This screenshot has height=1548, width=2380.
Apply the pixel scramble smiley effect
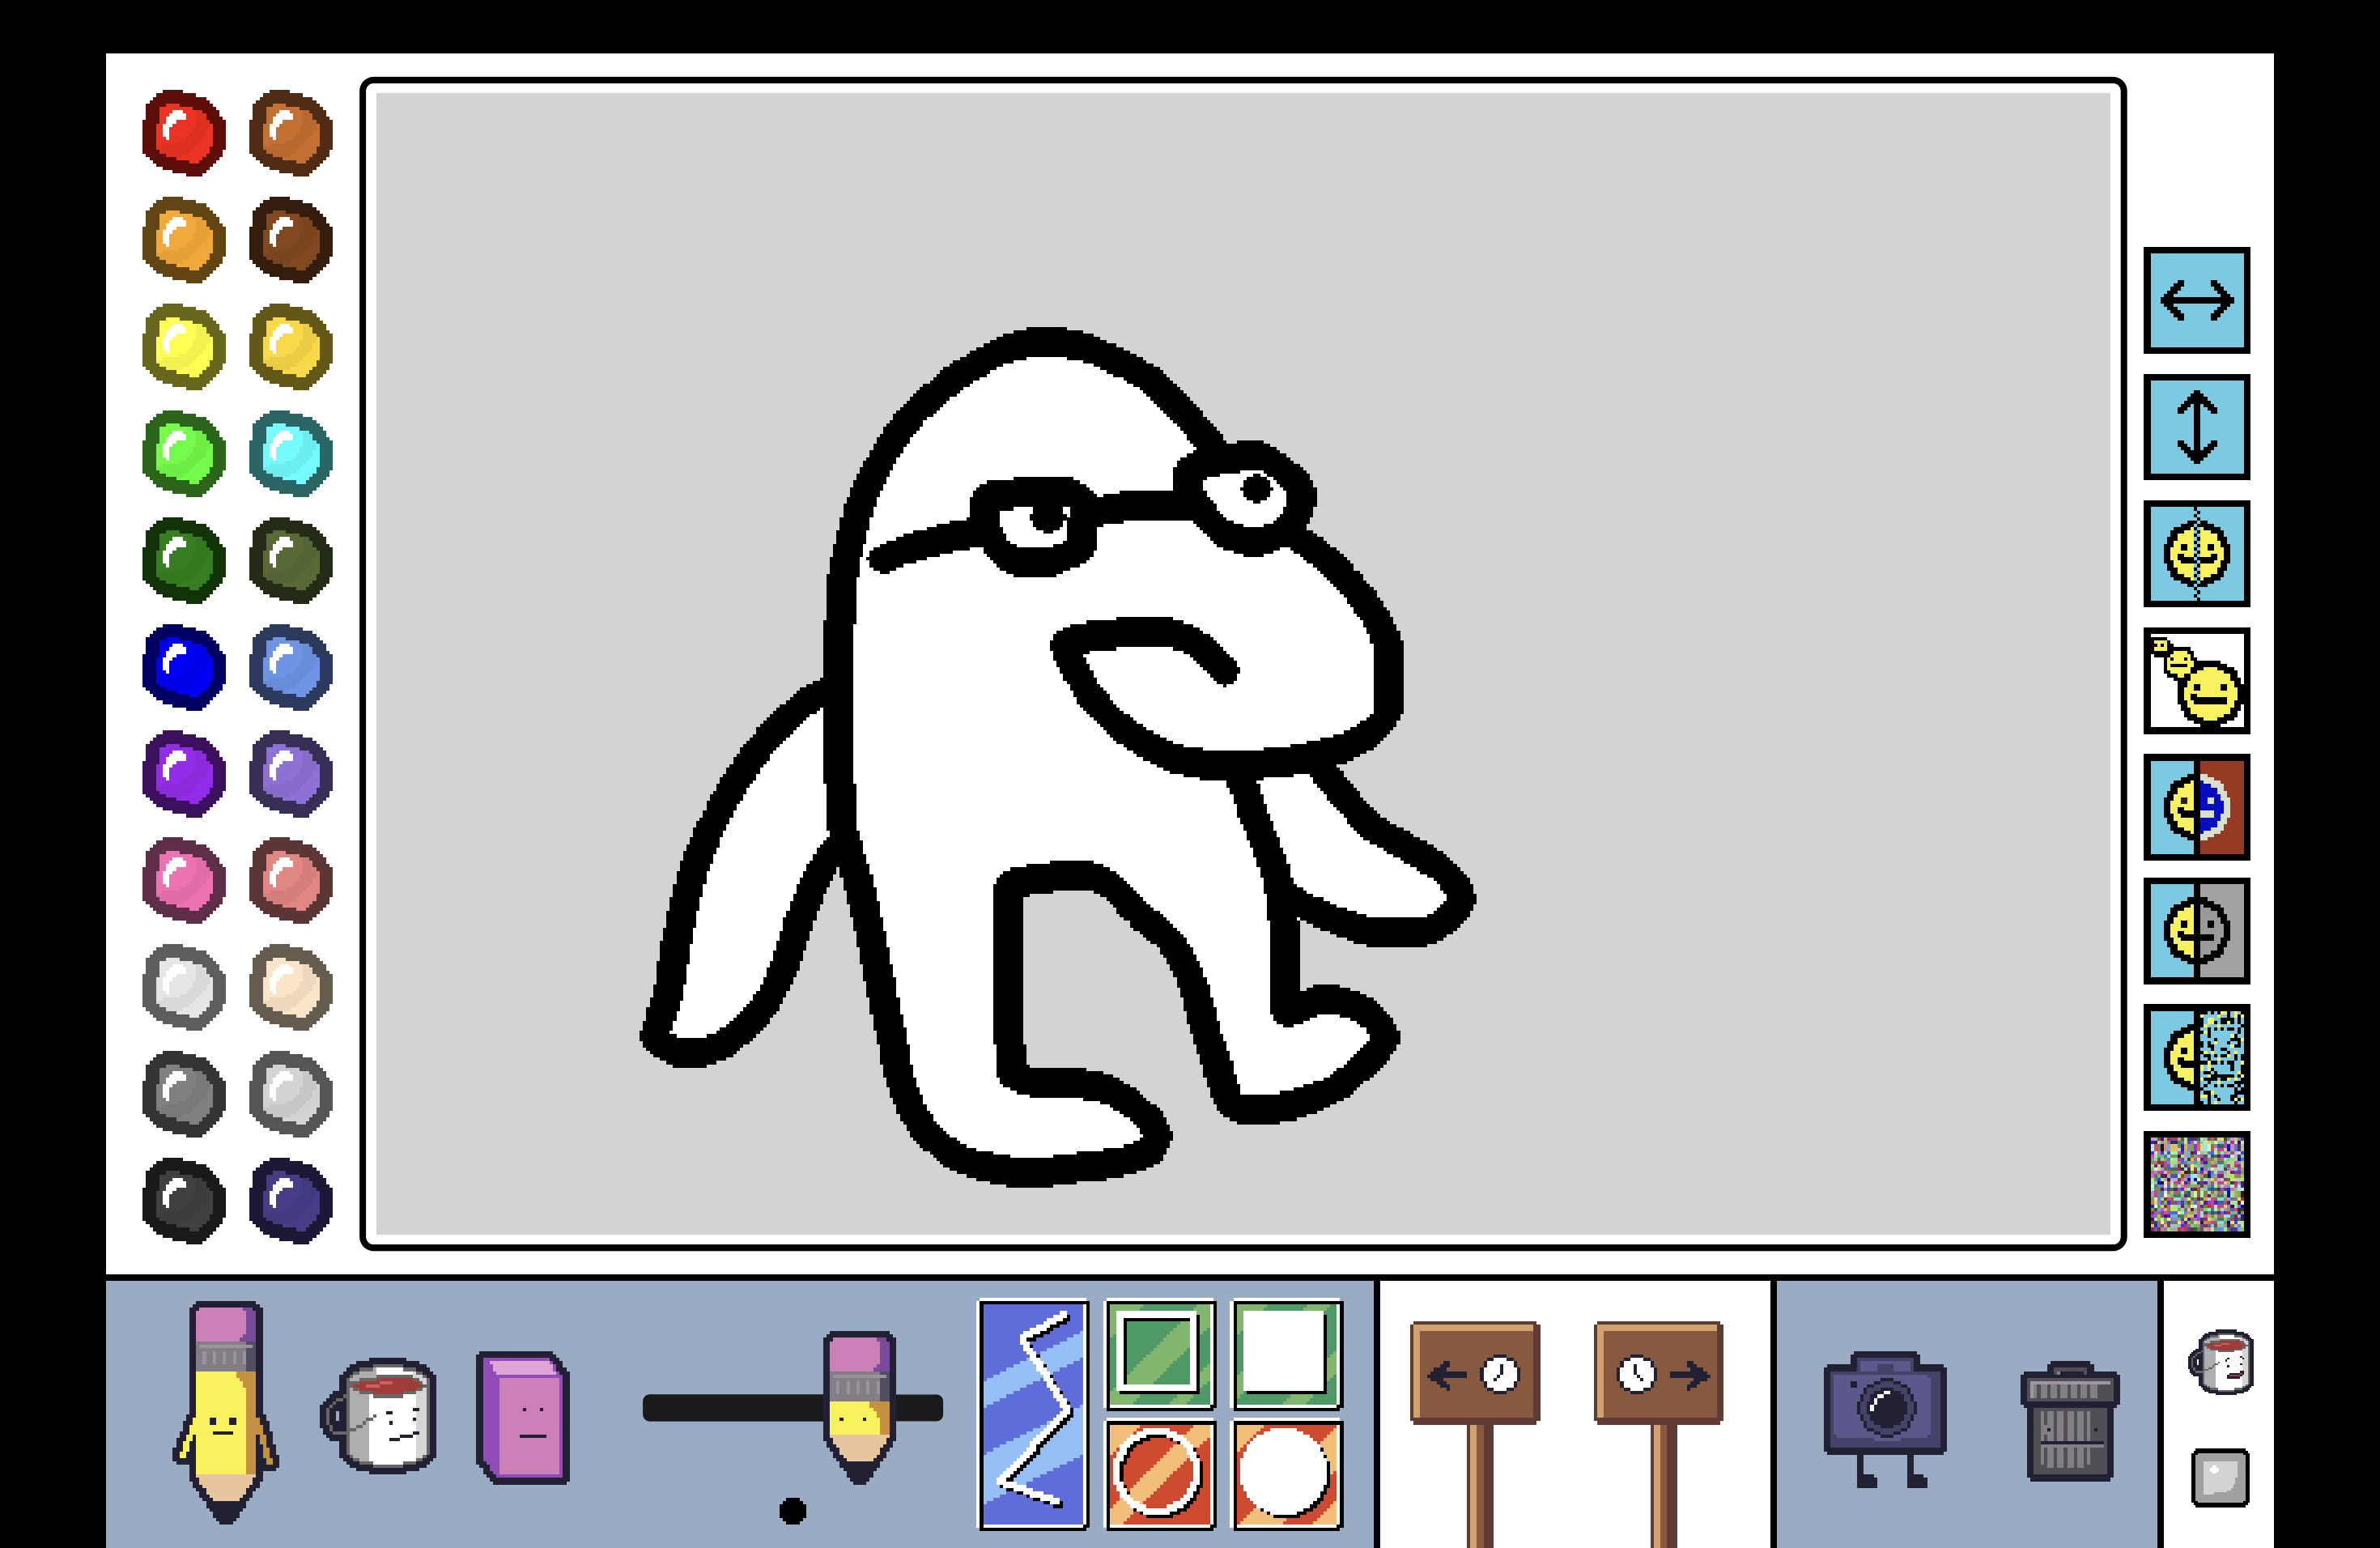[2197, 1057]
